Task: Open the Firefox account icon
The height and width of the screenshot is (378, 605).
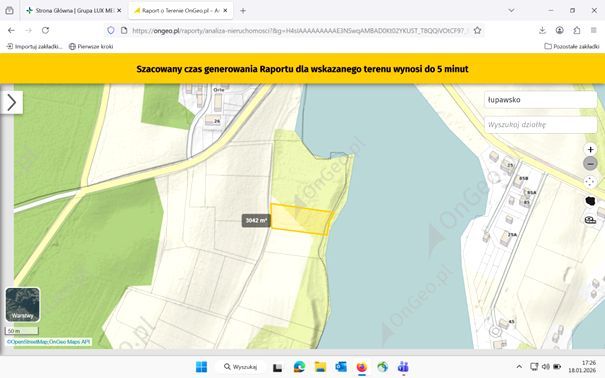Action: tap(559, 30)
